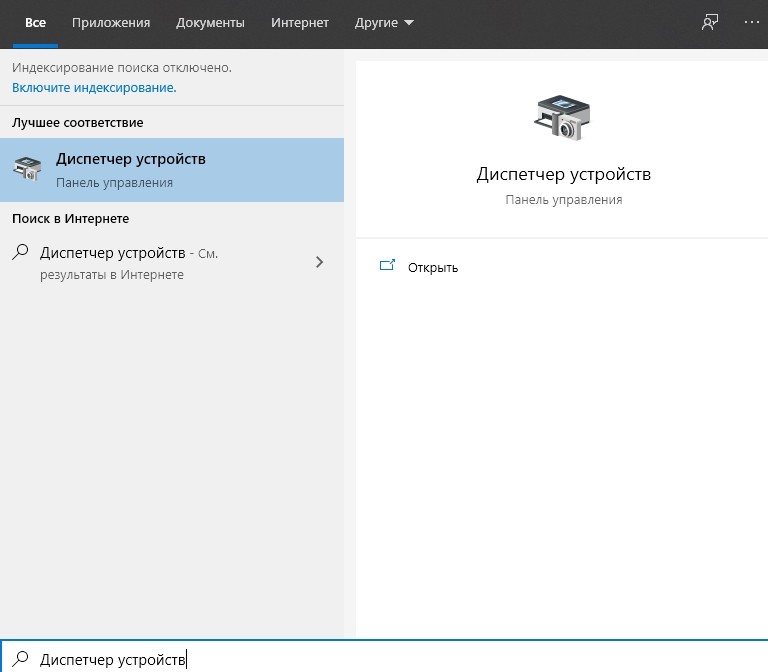Click the Диспетчер устройств title in preview pane
Screen dimensions: 768x672
pos(564,174)
